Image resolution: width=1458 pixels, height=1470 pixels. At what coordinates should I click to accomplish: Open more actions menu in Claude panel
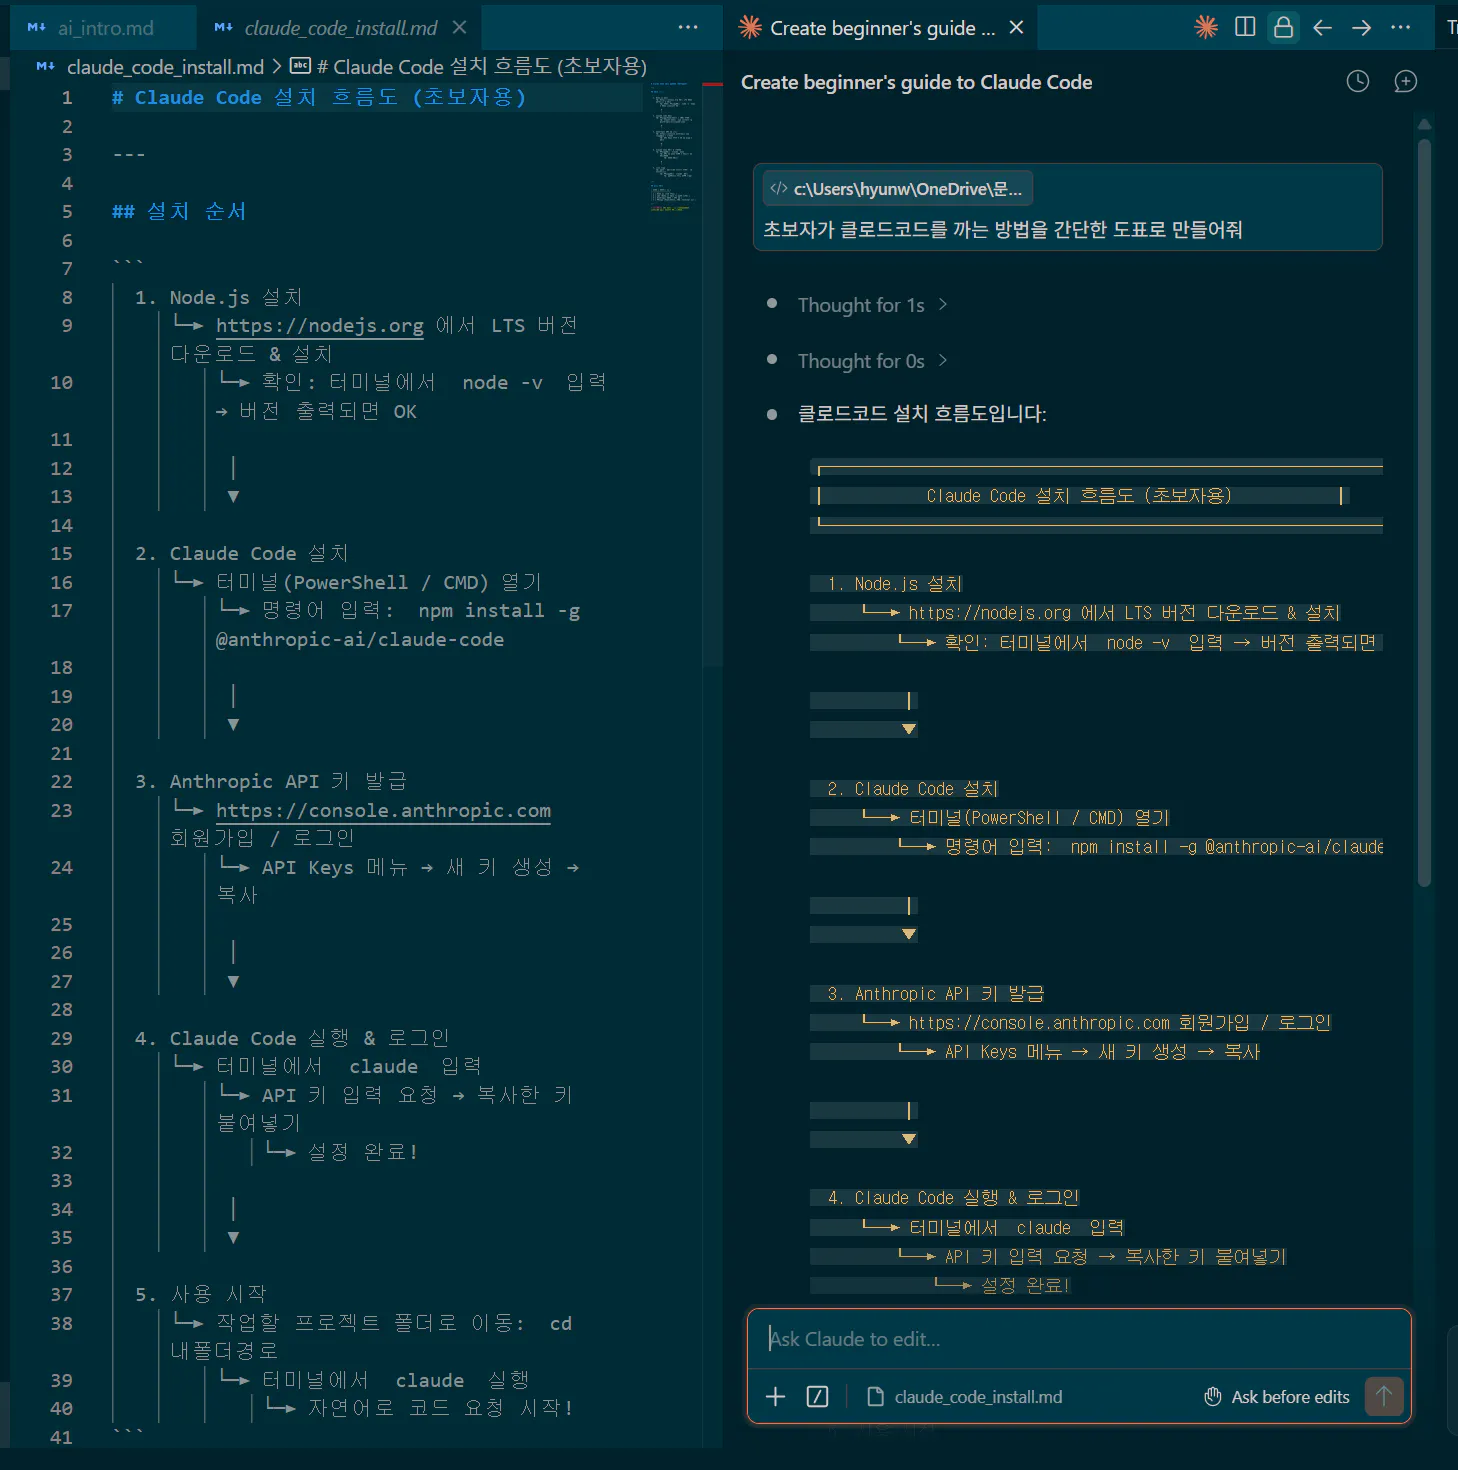1400,28
